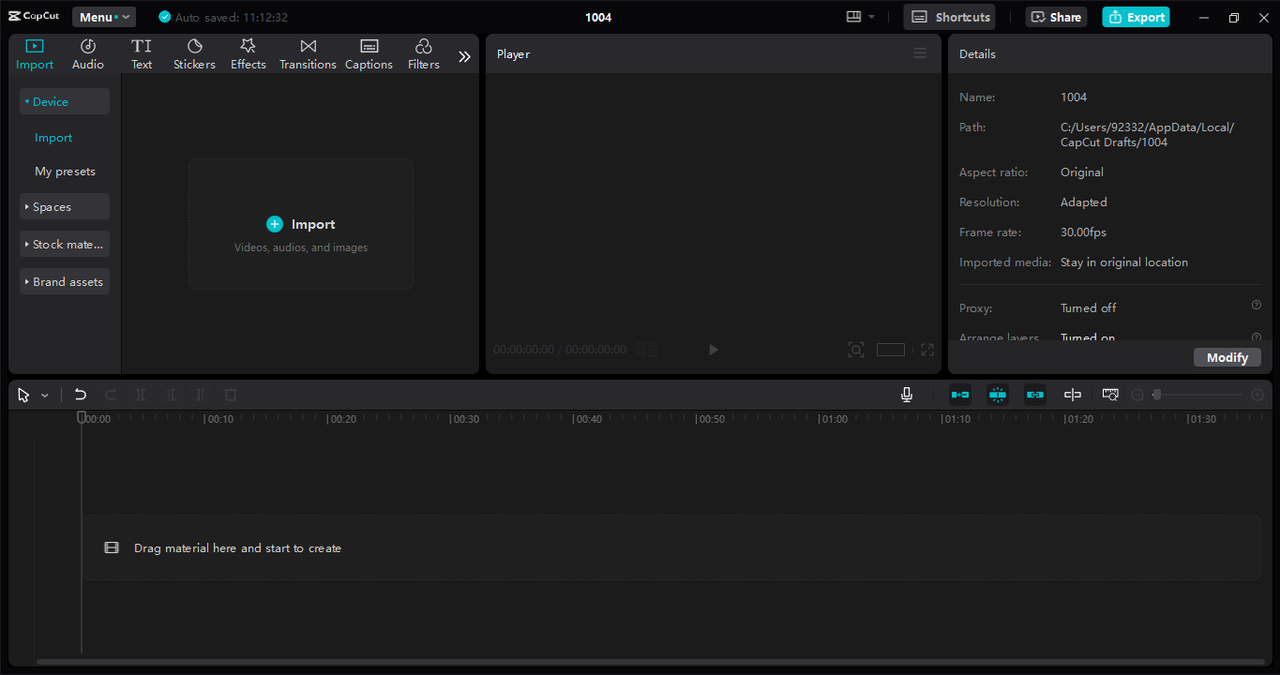1280x675 pixels.
Task: Open the Menu dropdown
Action: pyautogui.click(x=104, y=17)
